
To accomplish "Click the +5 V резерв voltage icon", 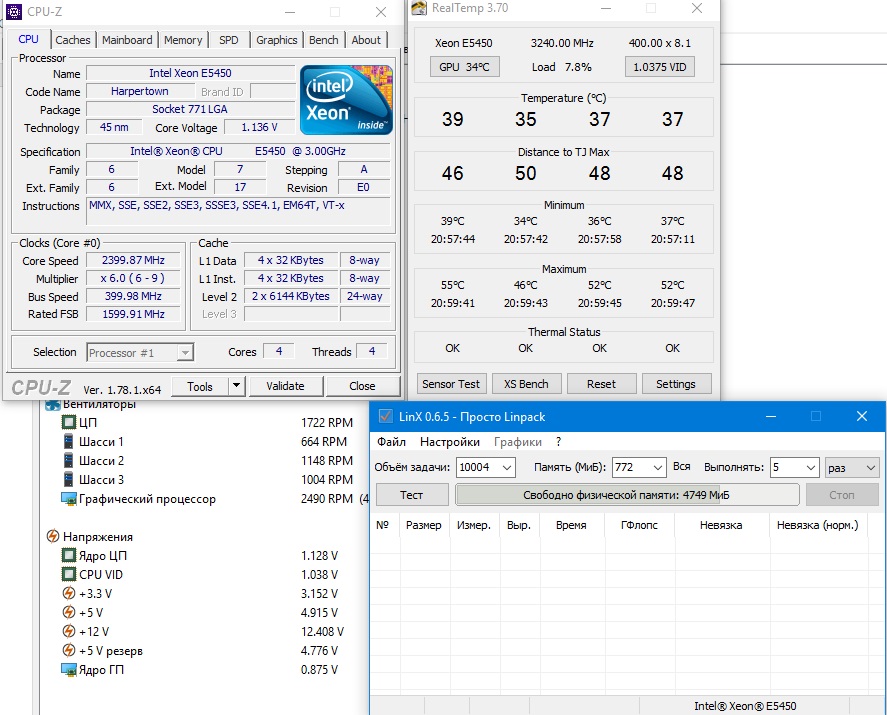I will point(68,651).
